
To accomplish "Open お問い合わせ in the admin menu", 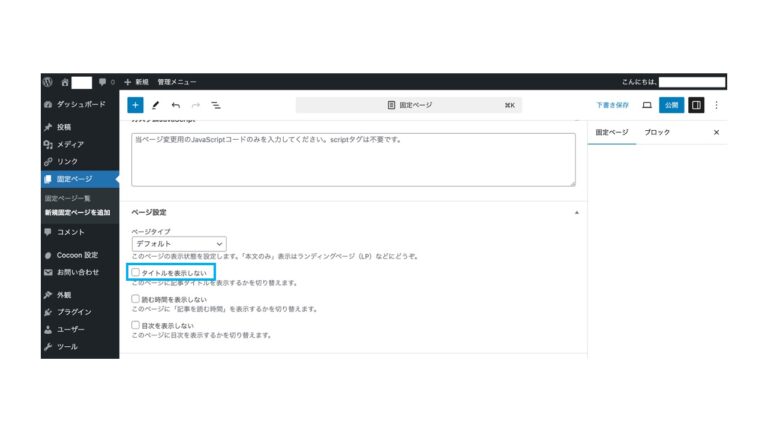I will 80,272.
